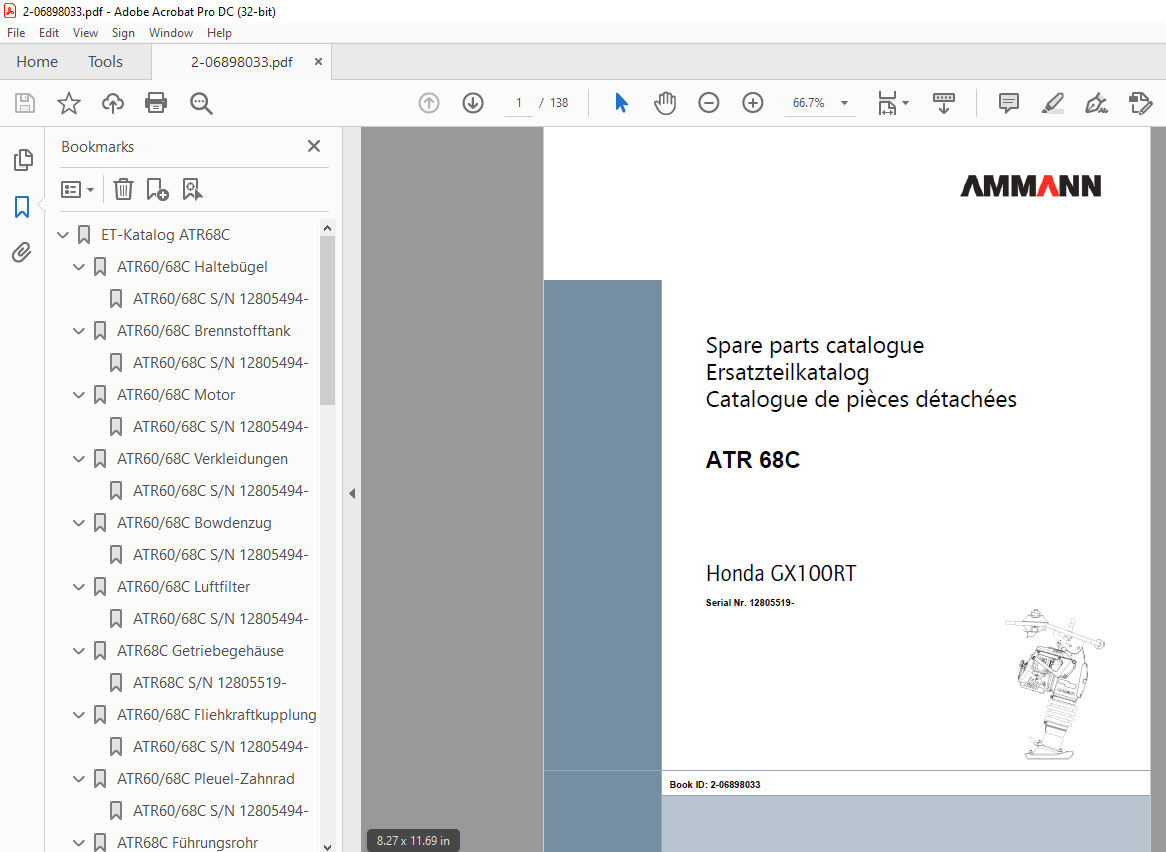This screenshot has height=852, width=1166.
Task: Collapse navigation pane with side arrow
Action: [x=352, y=493]
